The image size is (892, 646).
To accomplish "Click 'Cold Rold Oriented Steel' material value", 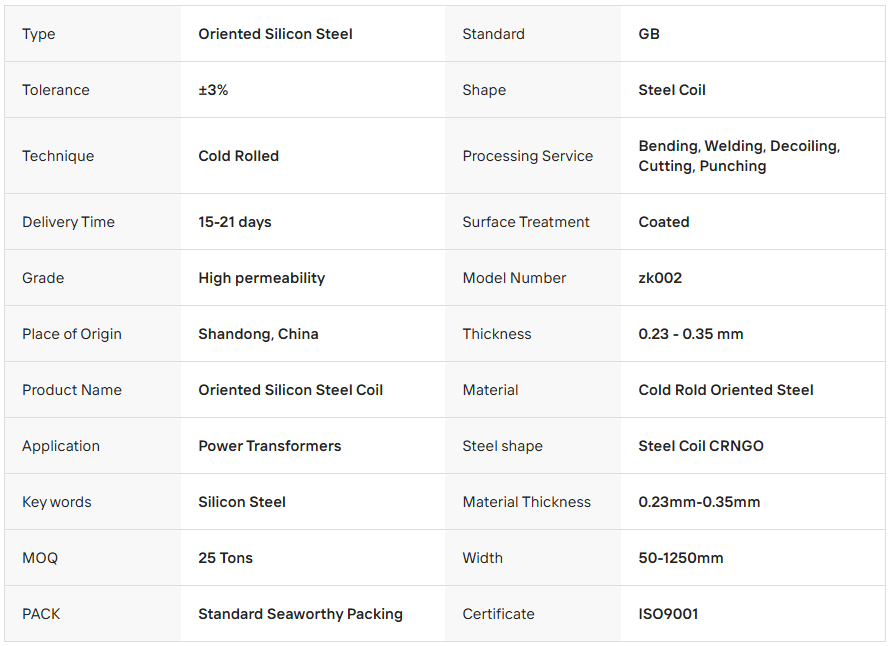I will 726,390.
